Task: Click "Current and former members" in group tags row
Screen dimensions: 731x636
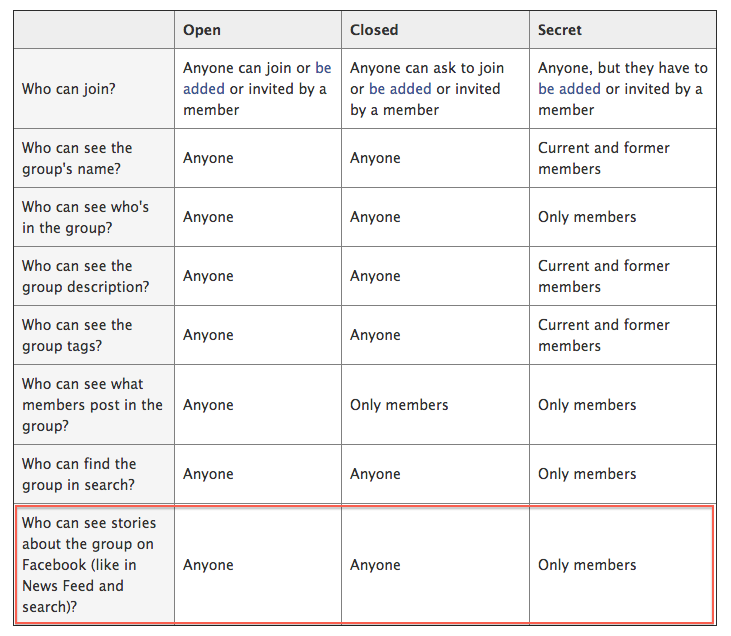Action: (x=603, y=335)
